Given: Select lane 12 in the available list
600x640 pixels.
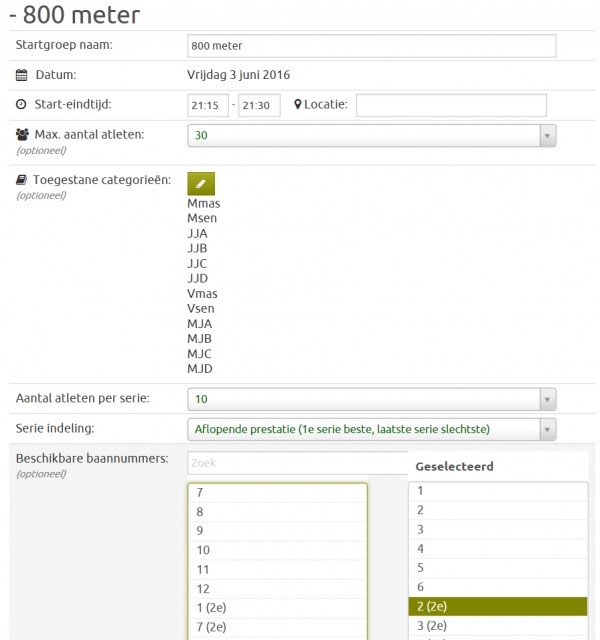Looking at the screenshot, I should [277, 588].
